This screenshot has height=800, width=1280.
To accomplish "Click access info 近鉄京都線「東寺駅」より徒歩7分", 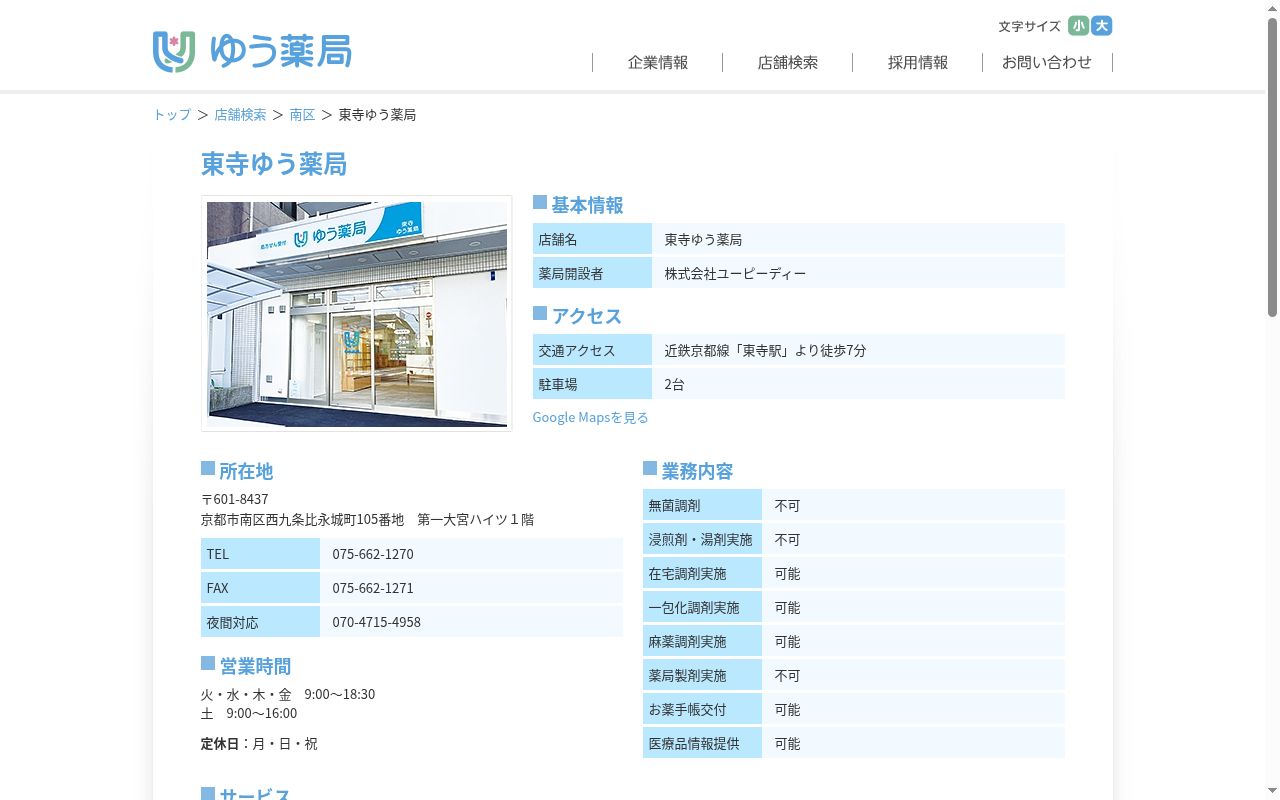I will [765, 351].
